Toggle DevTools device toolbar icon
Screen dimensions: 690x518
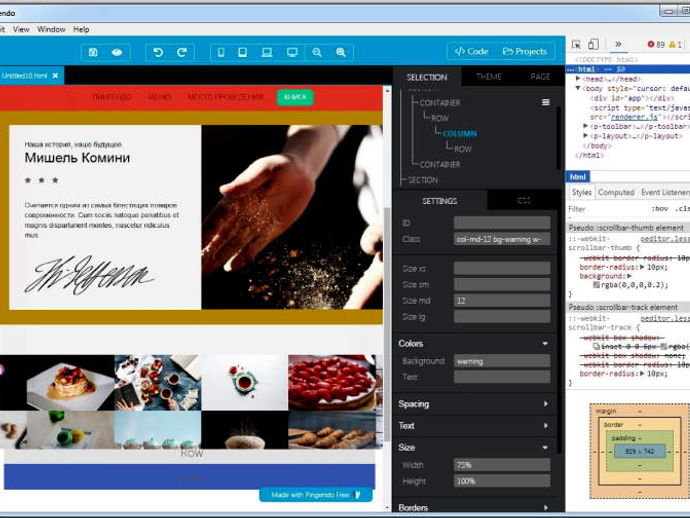(x=594, y=44)
